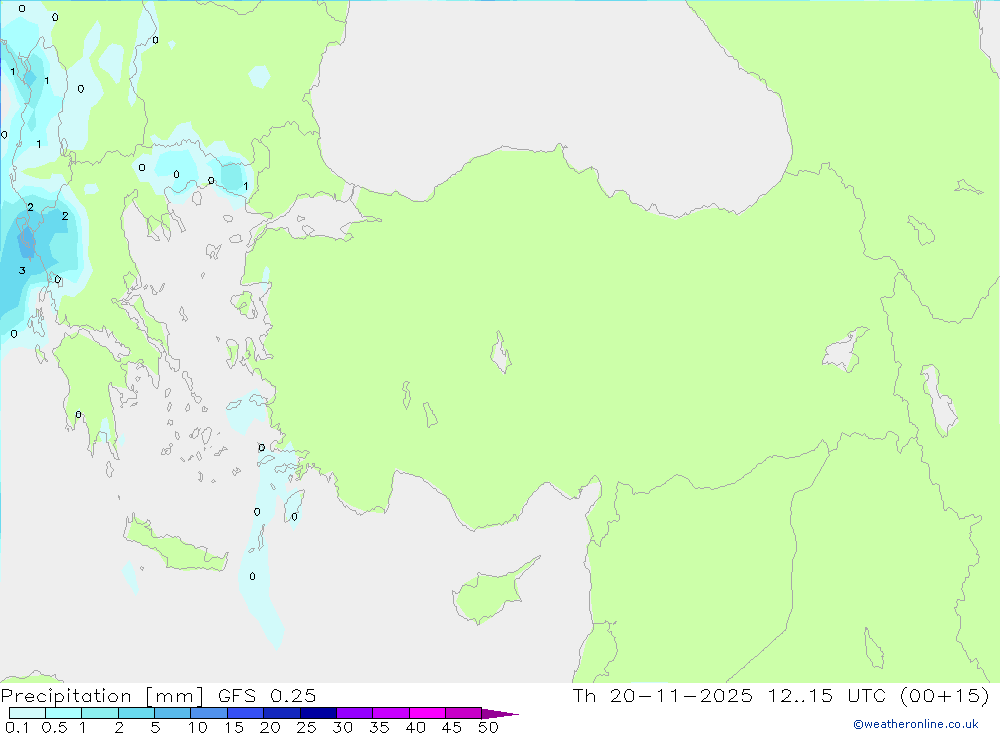
Task: Click the "3" precipitation value on map
Action: (x=22, y=270)
